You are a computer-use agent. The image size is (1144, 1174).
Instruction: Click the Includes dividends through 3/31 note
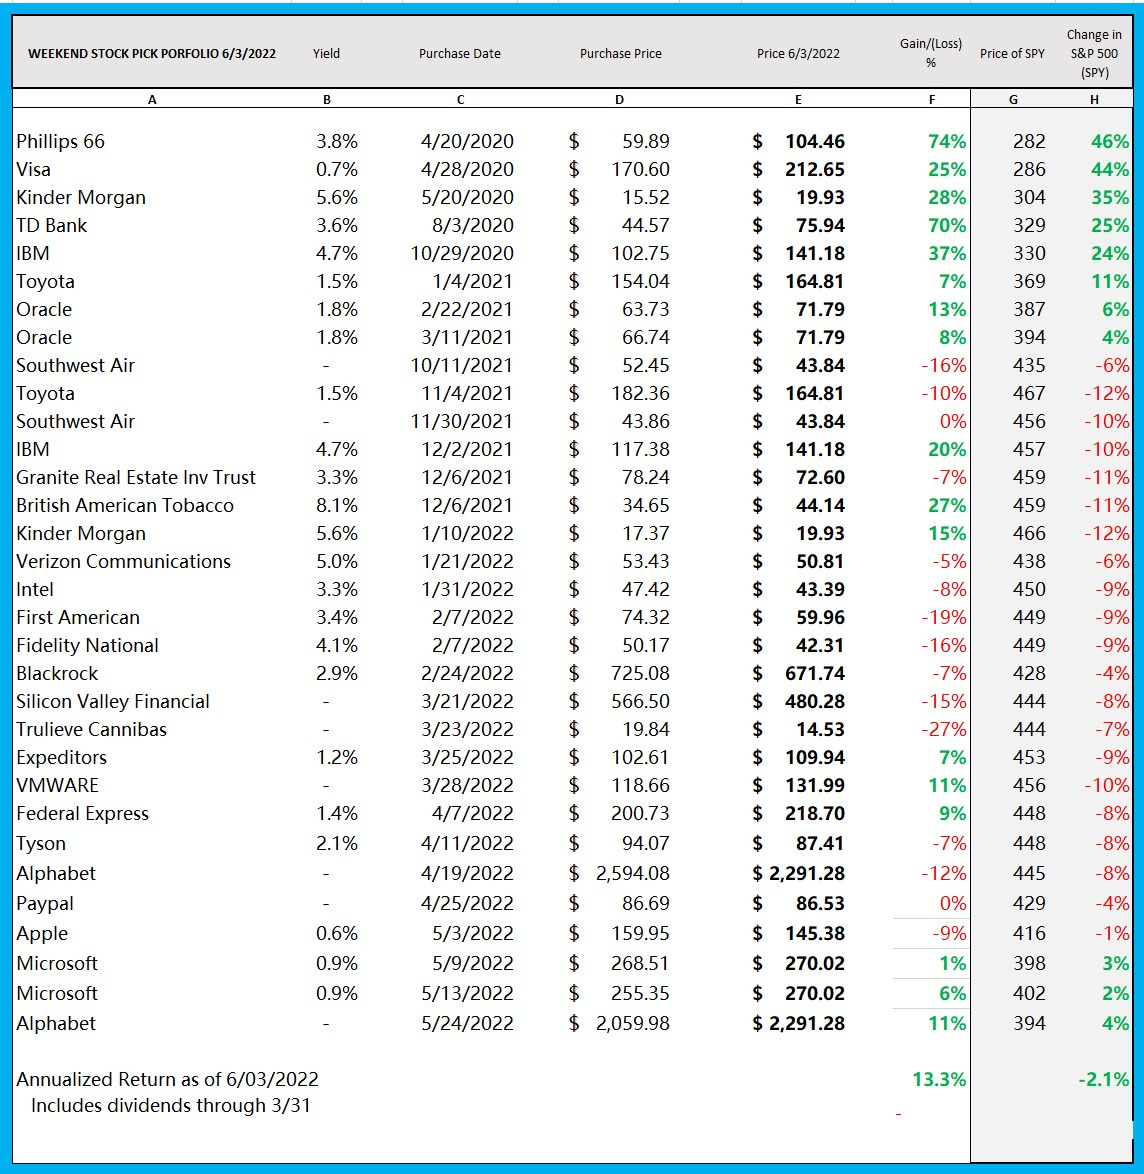coord(171,1106)
